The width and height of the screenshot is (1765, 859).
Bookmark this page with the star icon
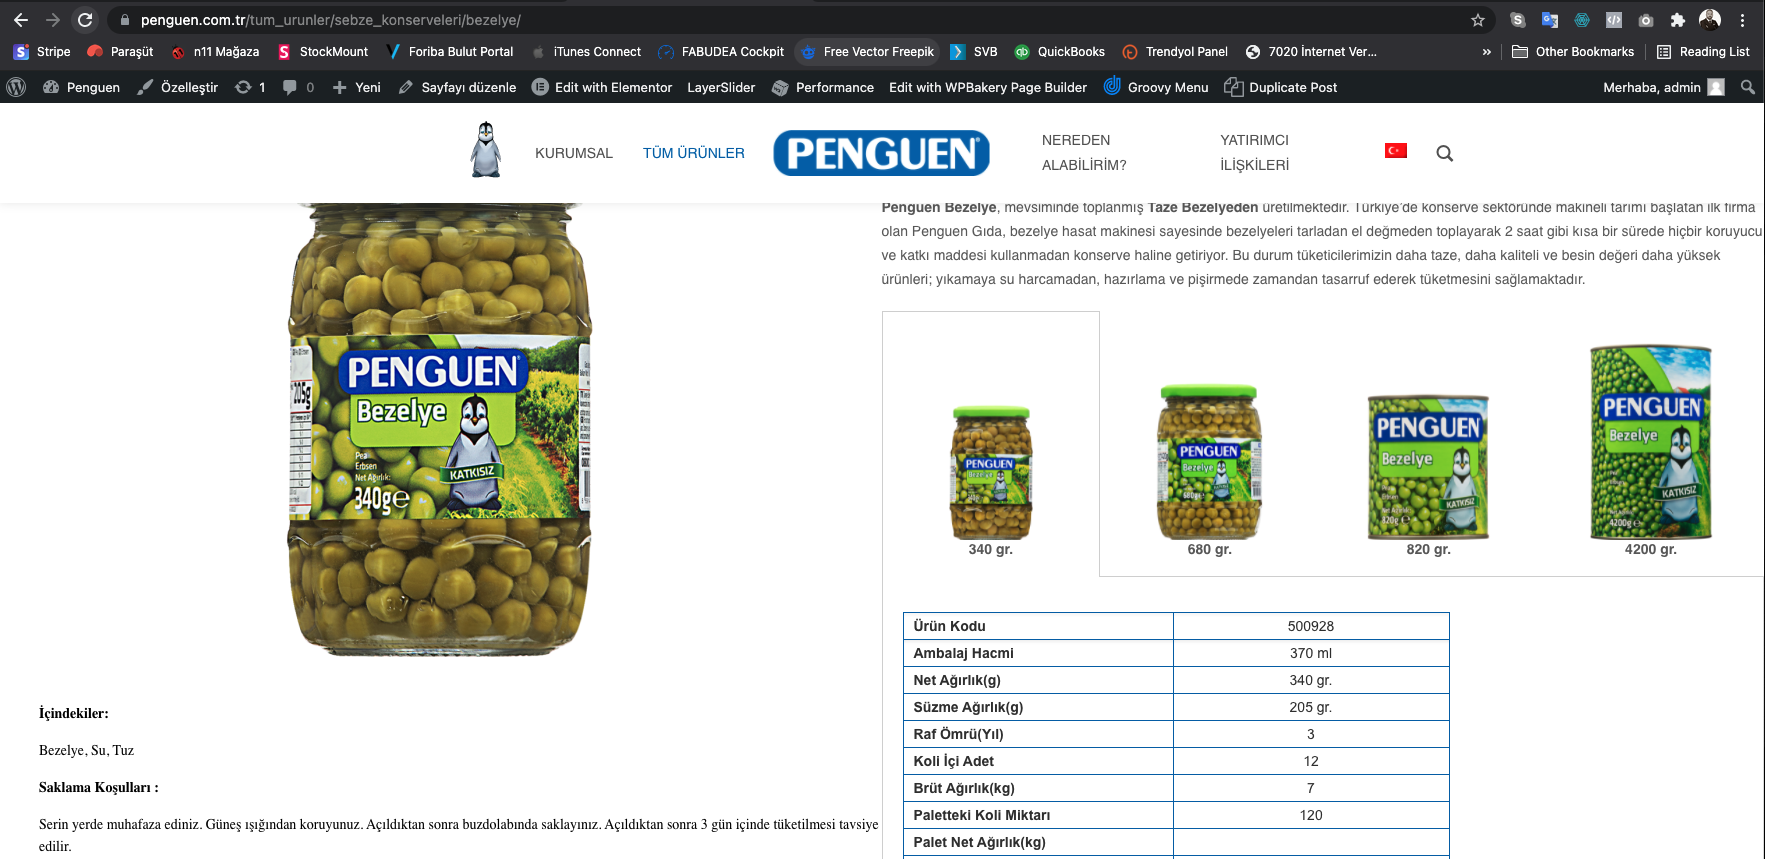tap(1478, 20)
